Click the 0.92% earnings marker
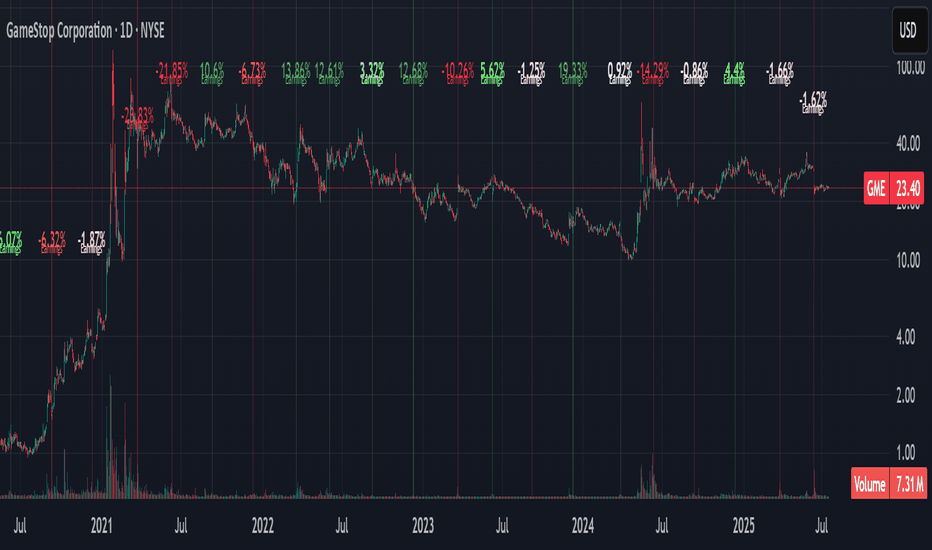Viewport: 932px width, 550px height. (620, 73)
